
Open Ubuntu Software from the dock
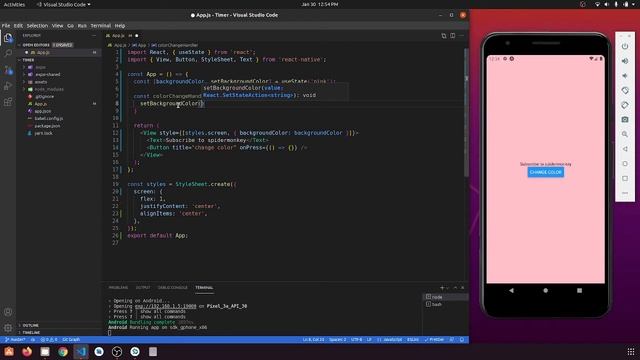[9, 351]
